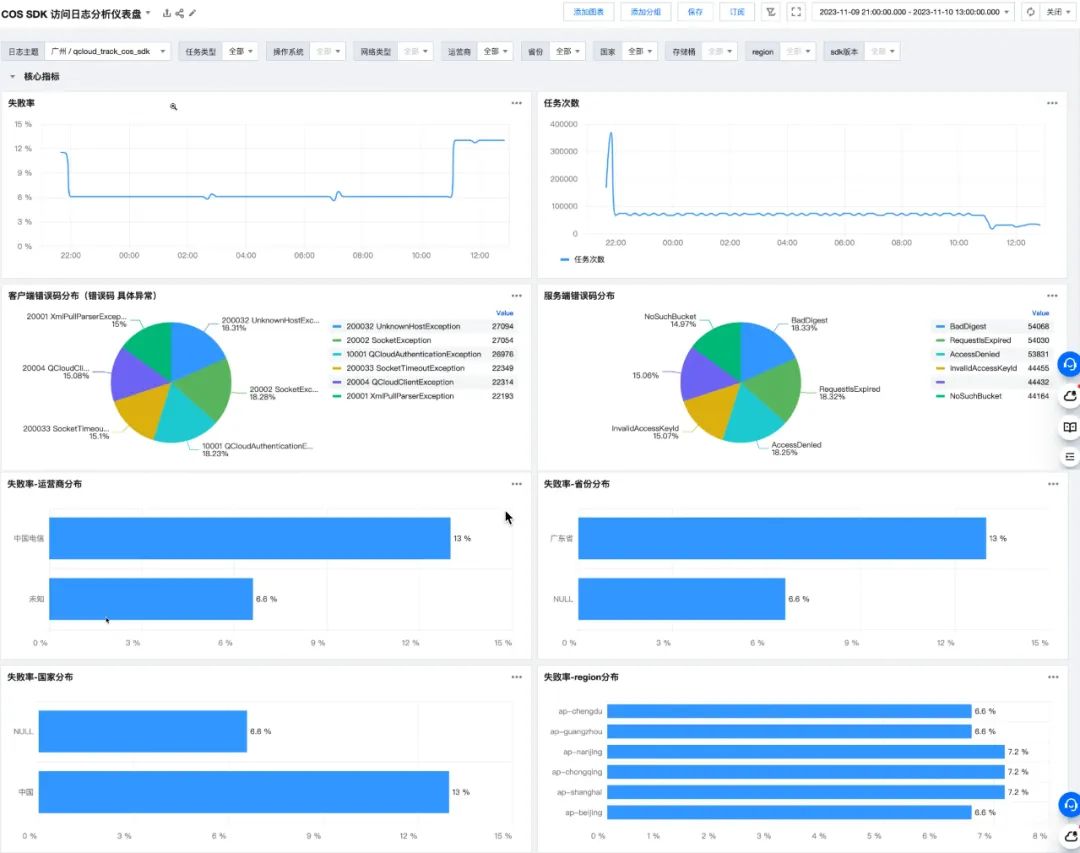The image size is (1080, 853).
Task: Toggle 20004 QCloudClientException legend entry
Action: (x=393, y=382)
